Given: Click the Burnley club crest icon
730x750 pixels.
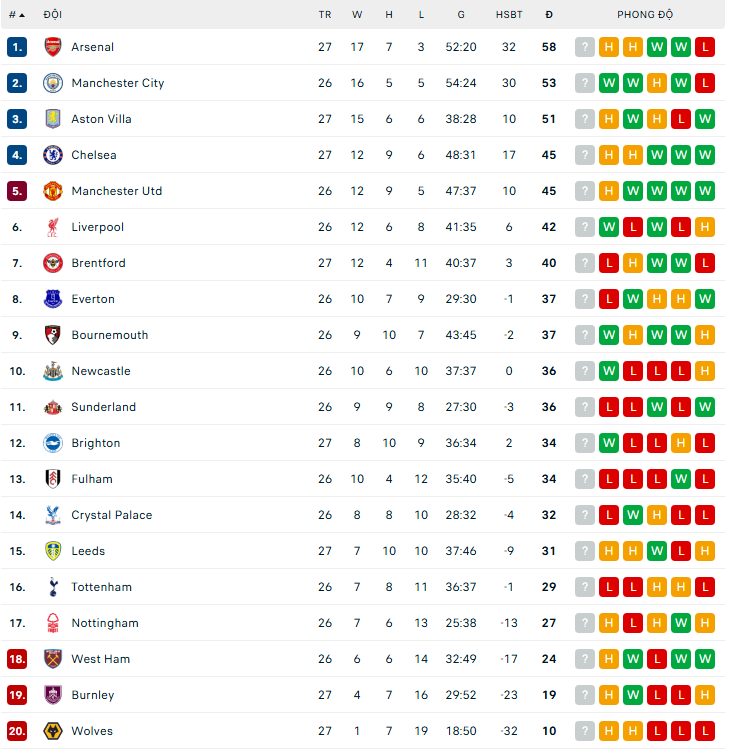Looking at the screenshot, I should (53, 695).
